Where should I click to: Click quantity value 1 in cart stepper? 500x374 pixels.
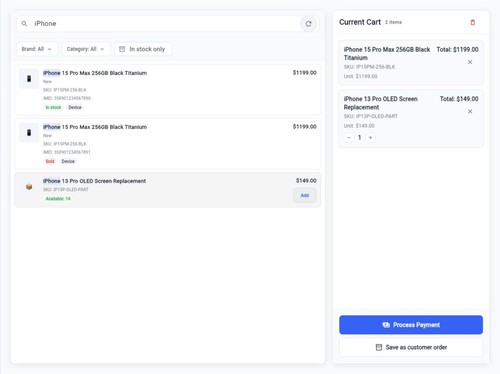pyautogui.click(x=359, y=137)
